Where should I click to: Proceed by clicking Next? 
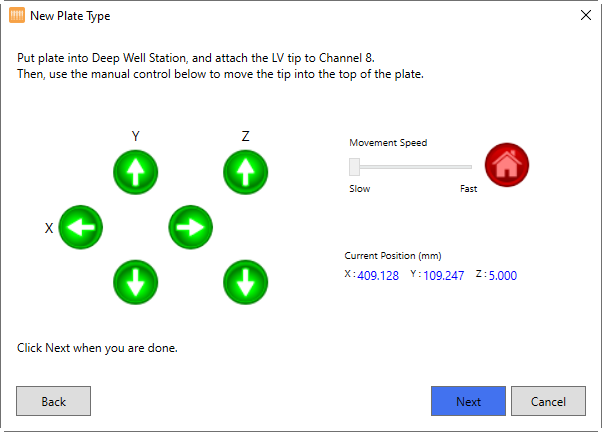point(468,401)
